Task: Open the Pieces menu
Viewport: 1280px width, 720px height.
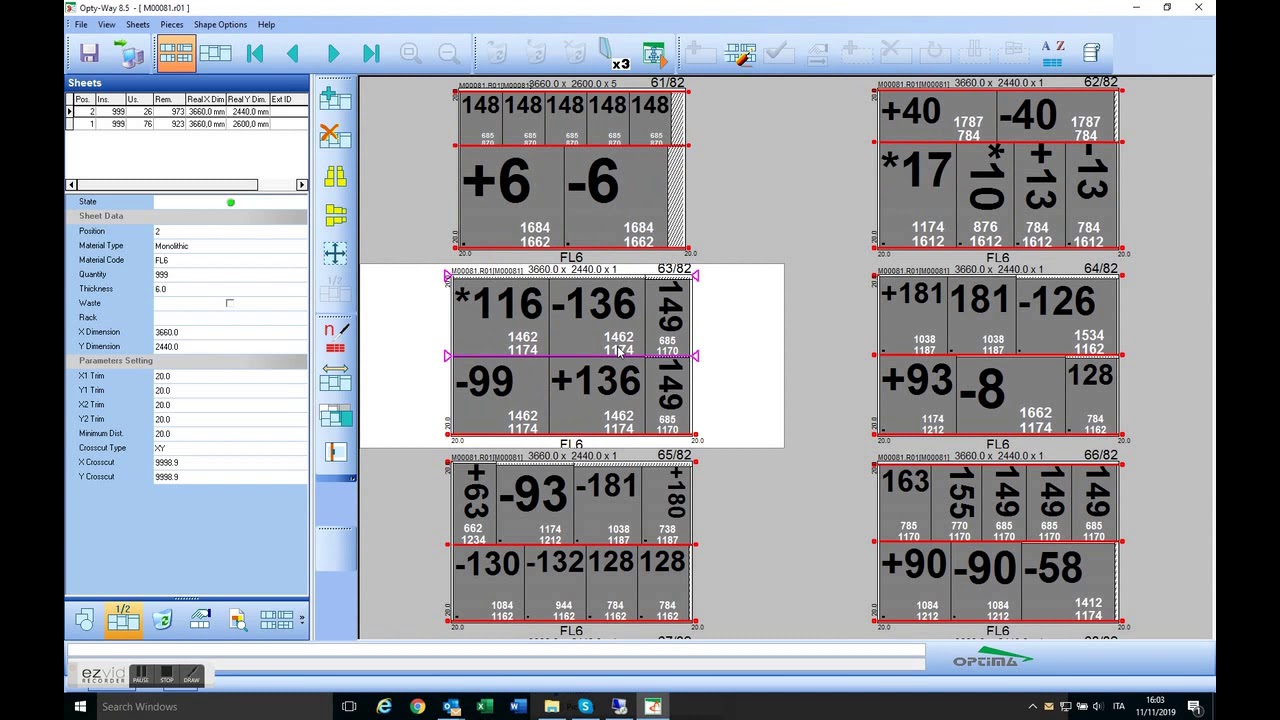Action: coord(172,24)
